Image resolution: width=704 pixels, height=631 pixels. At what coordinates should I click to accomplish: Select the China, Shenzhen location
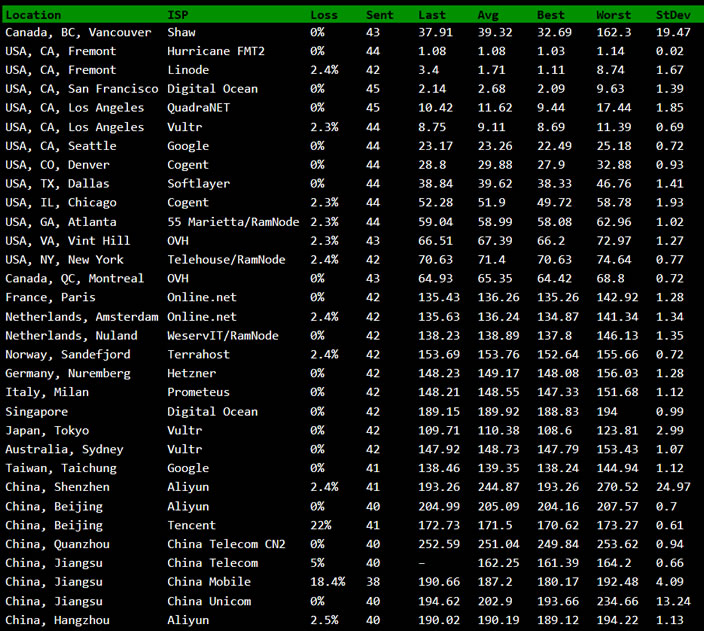57,487
